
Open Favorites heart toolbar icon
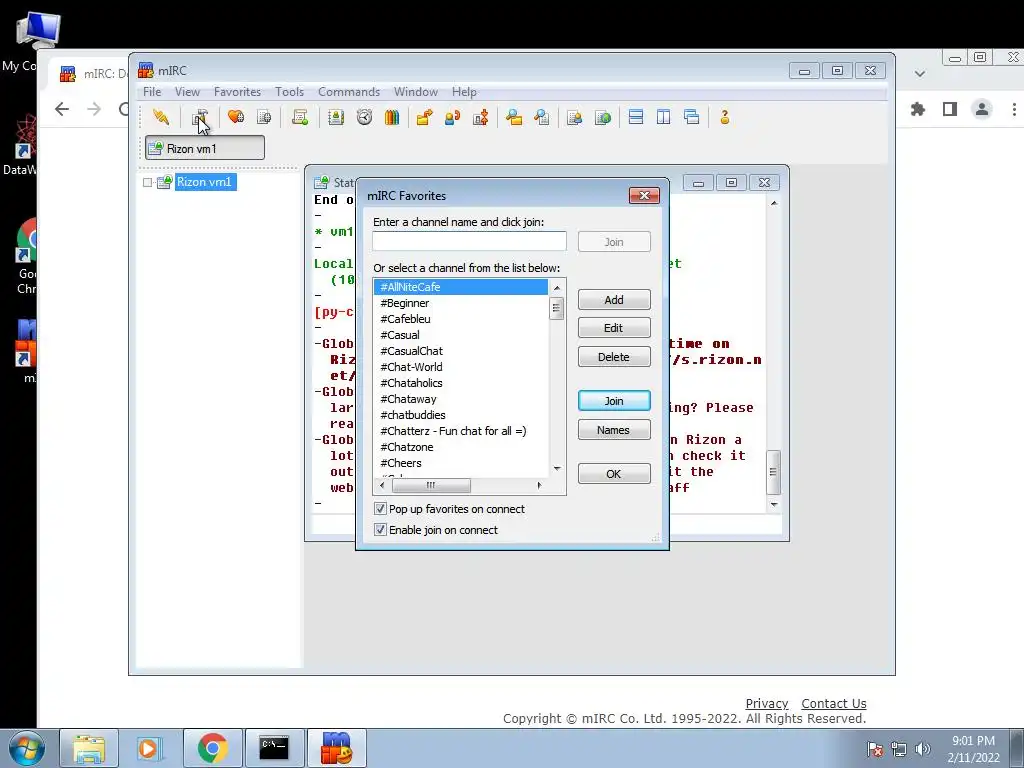coord(236,117)
